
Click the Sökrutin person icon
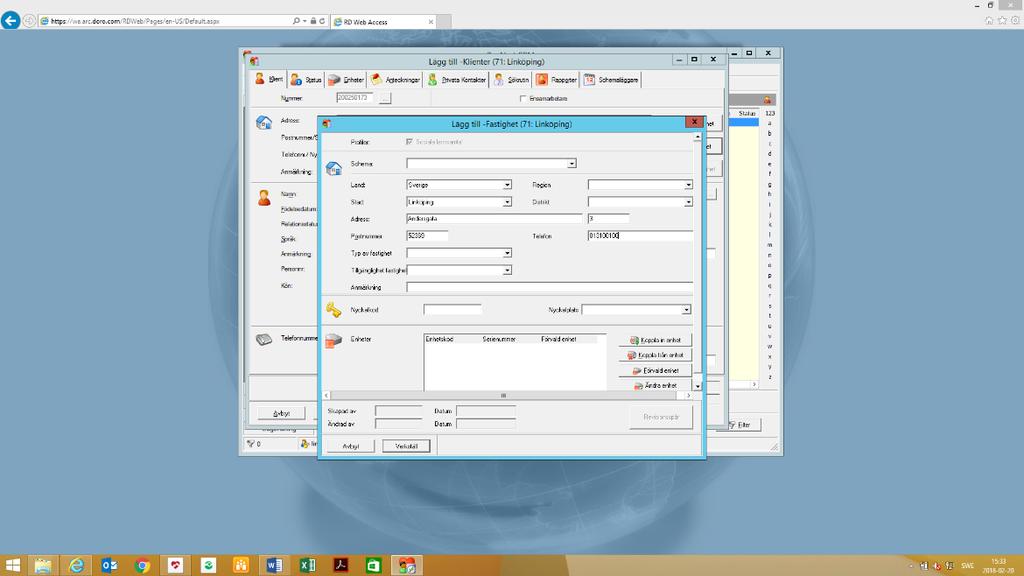point(499,80)
